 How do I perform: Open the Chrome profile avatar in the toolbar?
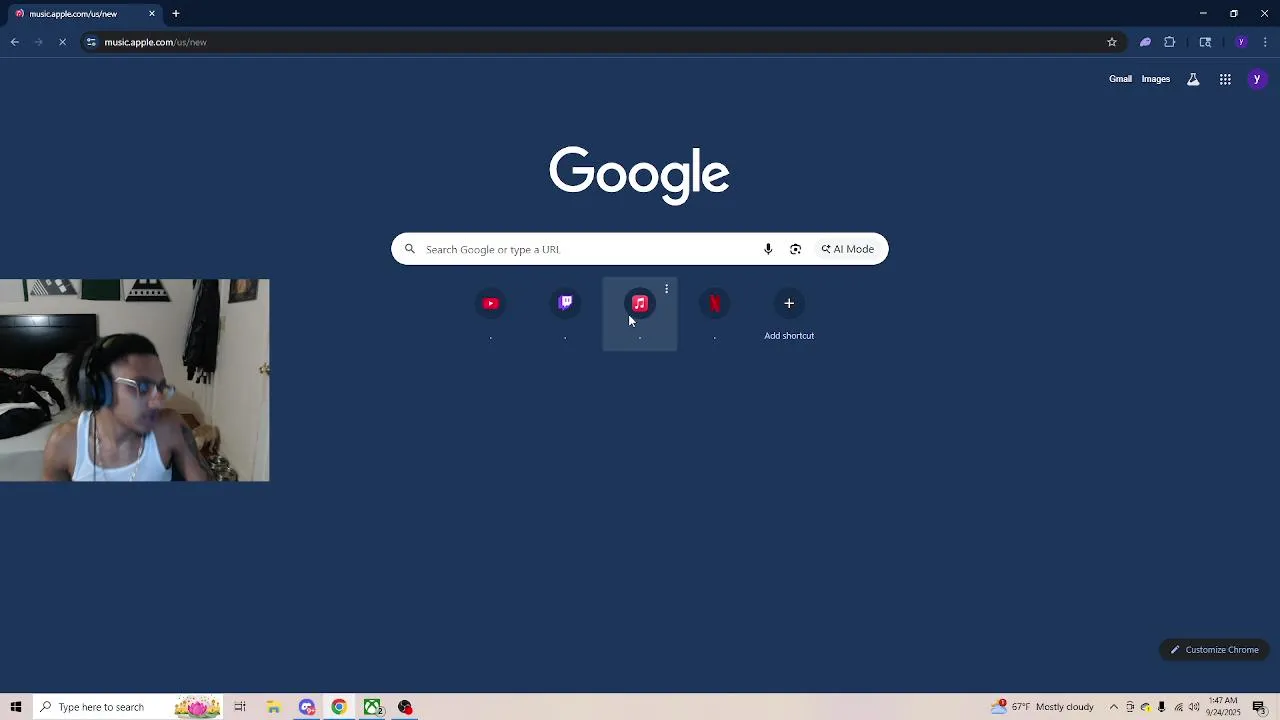(1241, 42)
